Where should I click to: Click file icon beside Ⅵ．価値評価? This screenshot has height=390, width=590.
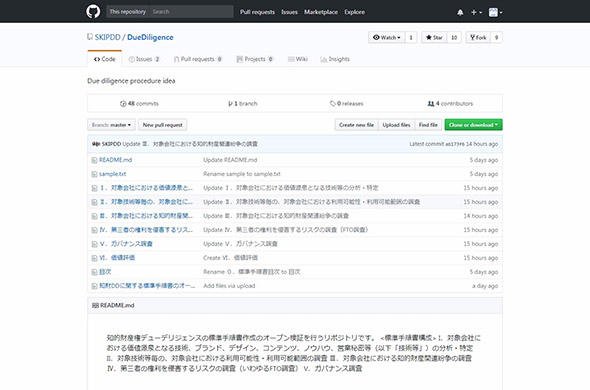94,258
